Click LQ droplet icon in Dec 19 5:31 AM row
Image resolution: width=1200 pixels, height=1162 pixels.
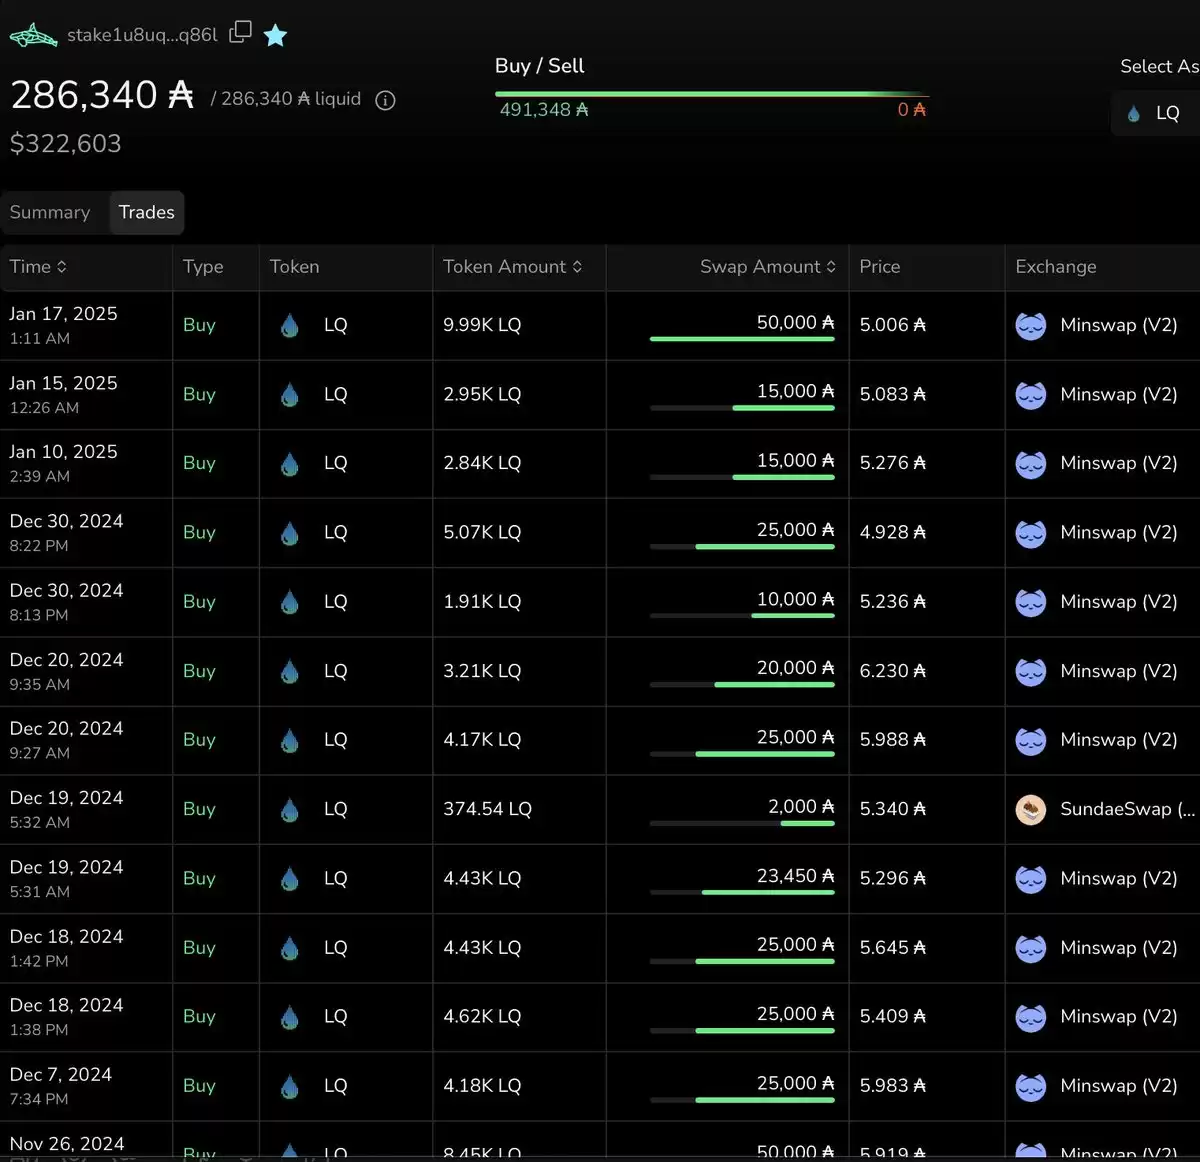pyautogui.click(x=290, y=879)
